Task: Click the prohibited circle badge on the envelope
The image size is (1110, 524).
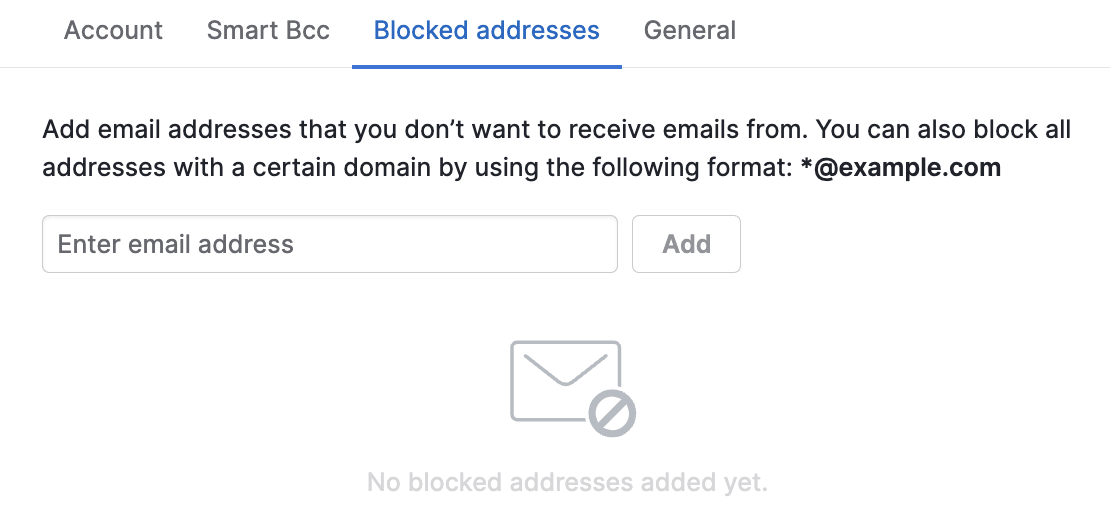Action: (612, 413)
